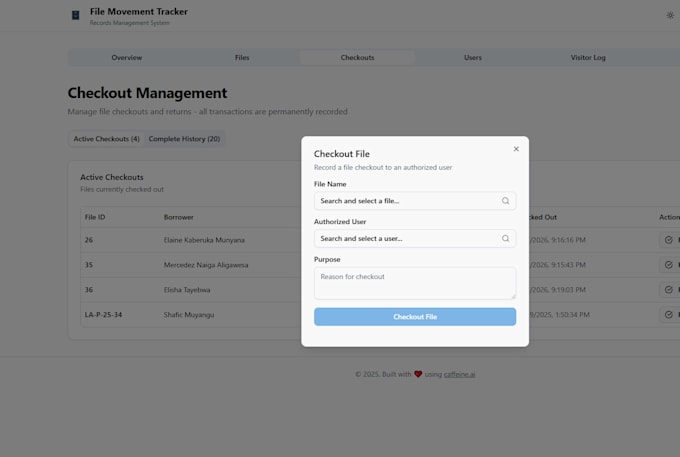
Task: Select file ID LA-P-25-34 cell
Action: pos(103,315)
